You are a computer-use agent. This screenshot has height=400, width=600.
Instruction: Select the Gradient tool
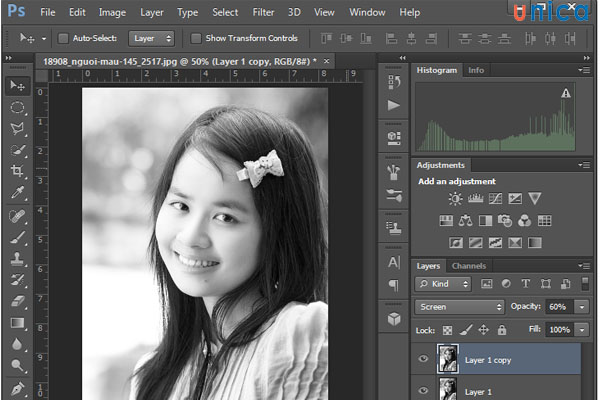17,323
